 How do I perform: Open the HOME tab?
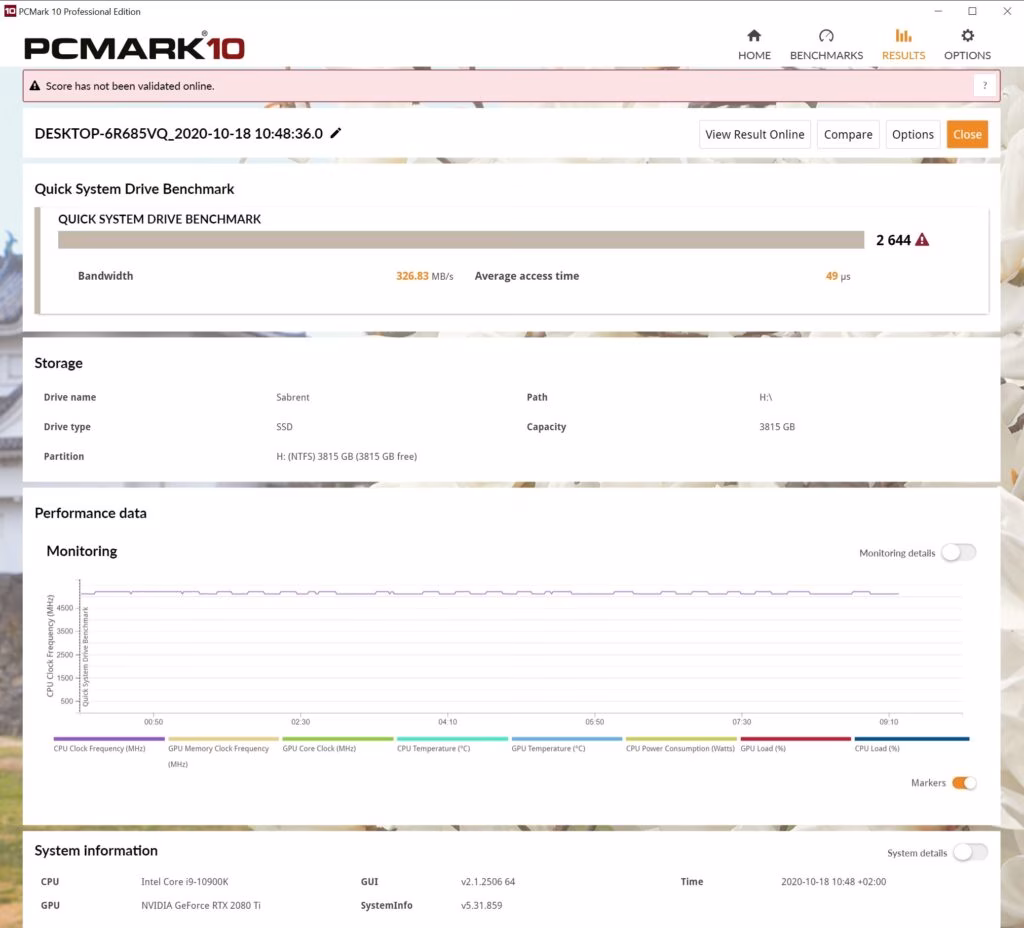(x=754, y=44)
